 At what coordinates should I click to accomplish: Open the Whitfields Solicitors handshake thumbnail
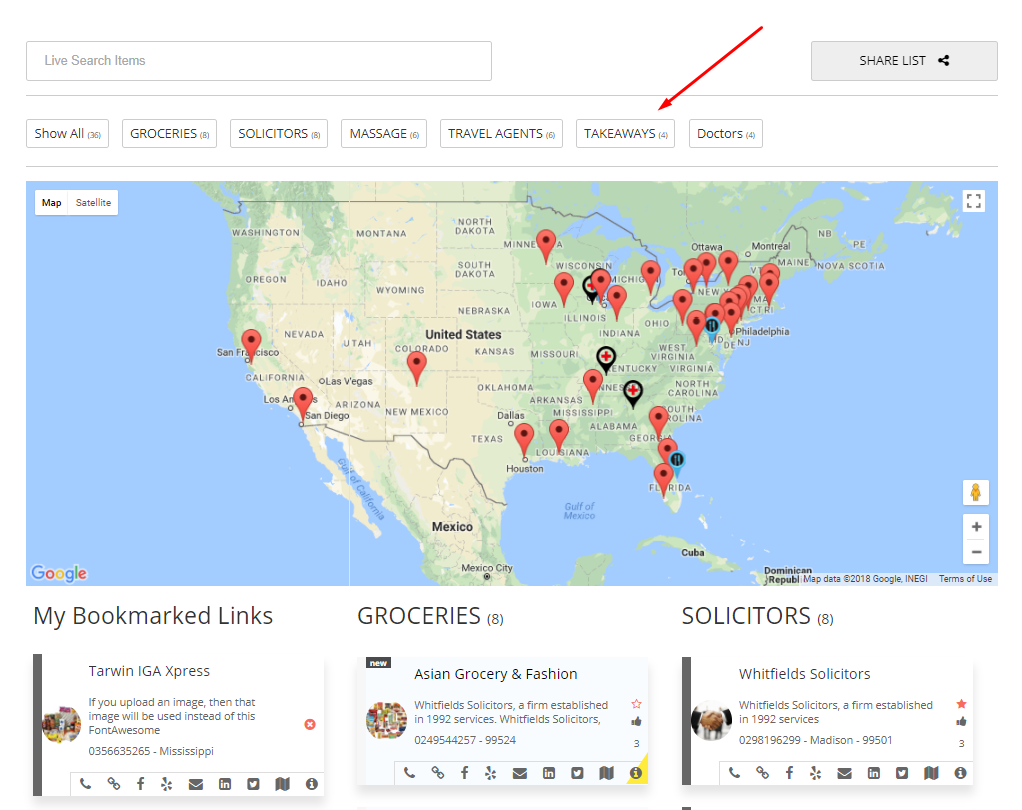click(x=711, y=721)
